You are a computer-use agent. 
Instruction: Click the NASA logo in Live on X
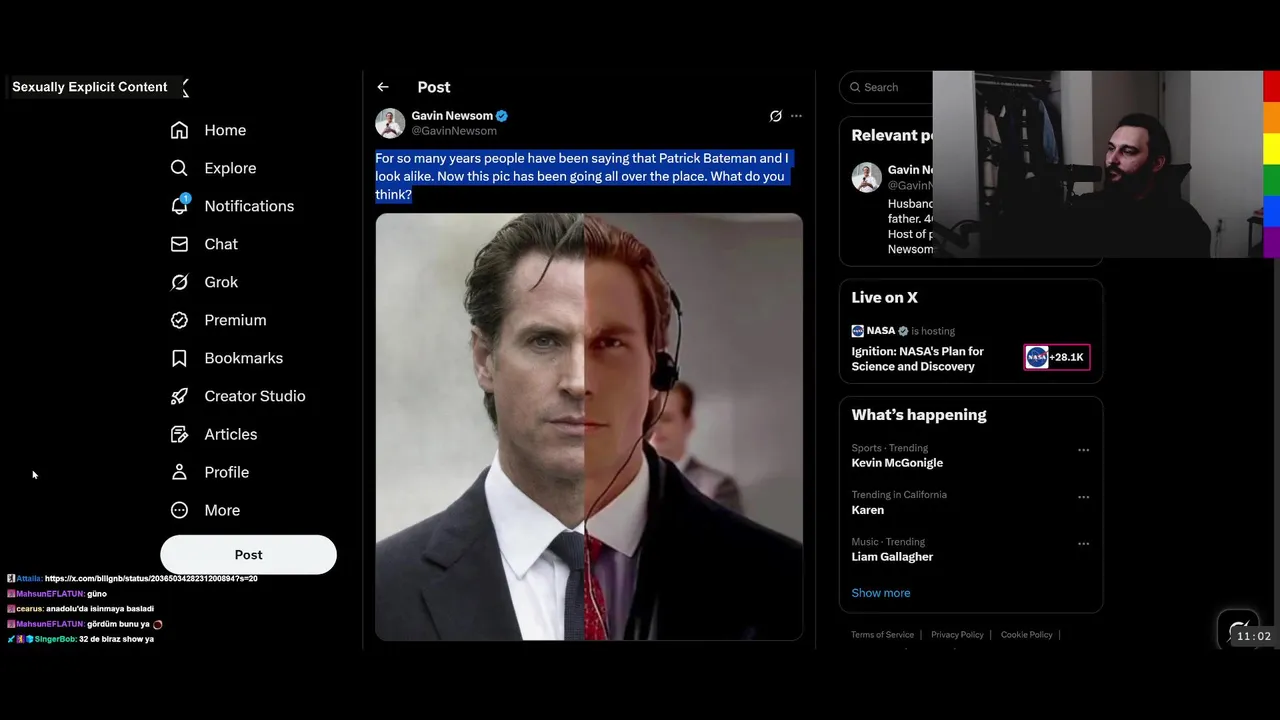click(x=857, y=331)
